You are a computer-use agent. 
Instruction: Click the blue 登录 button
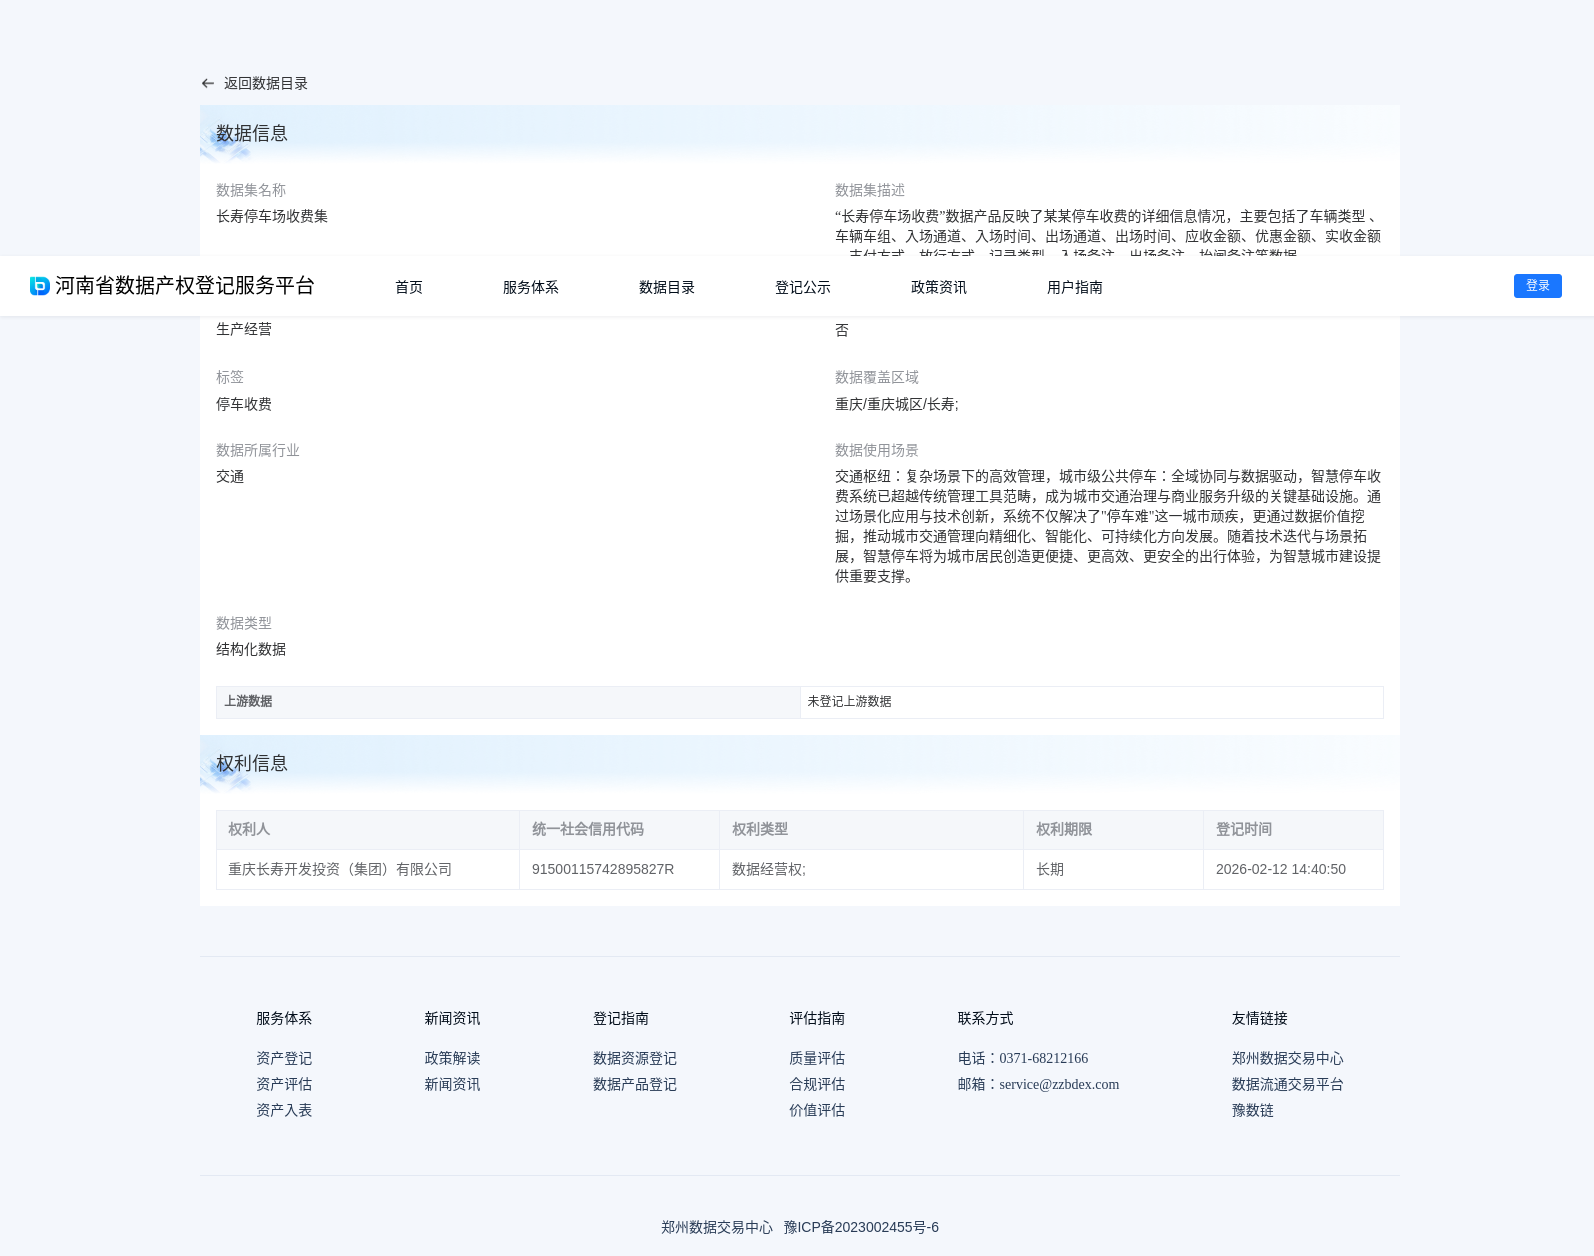tap(1538, 286)
